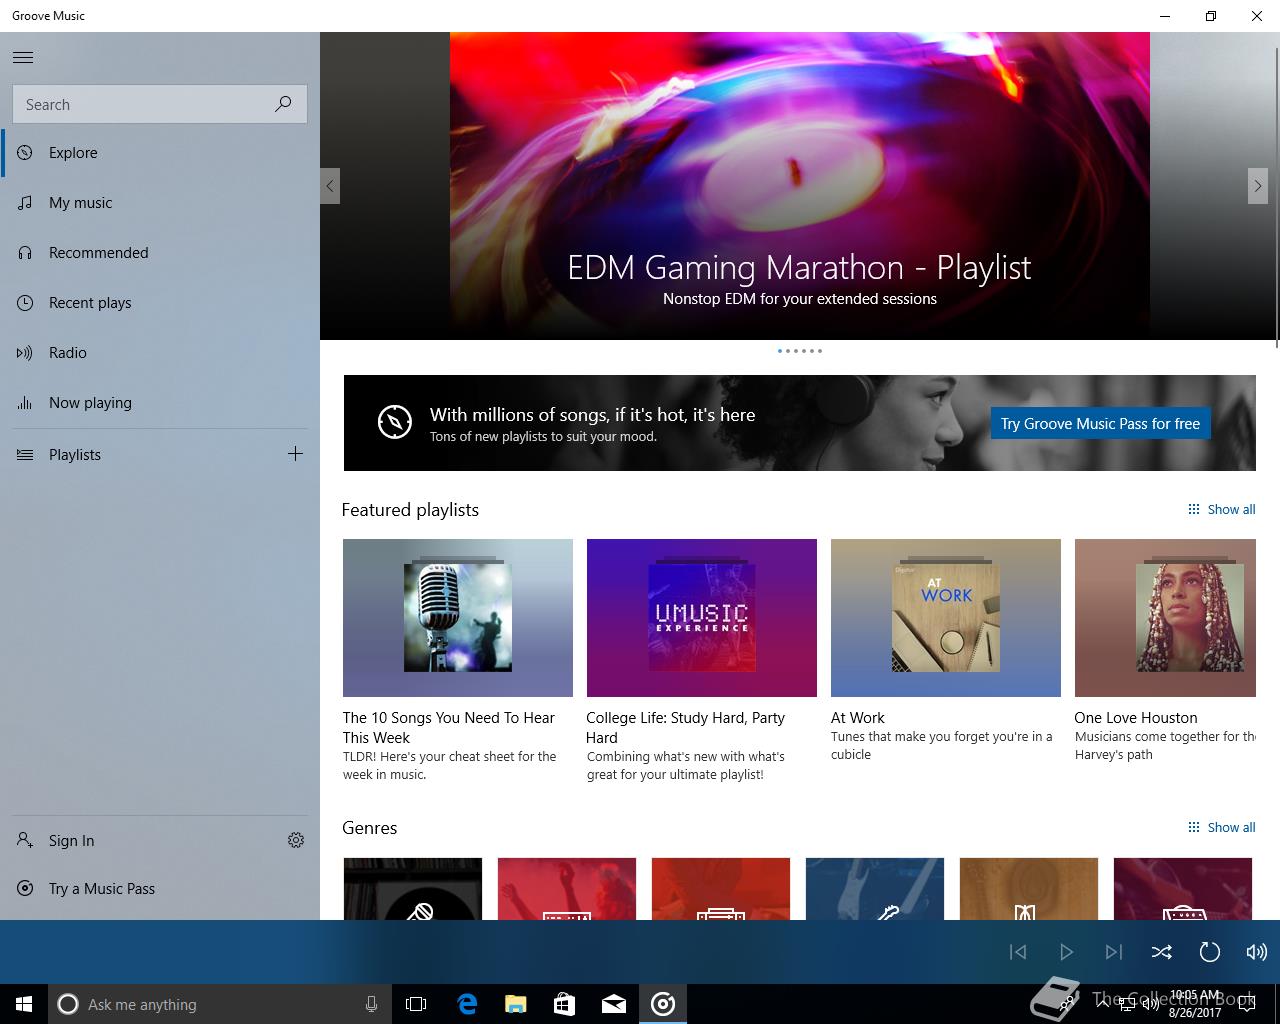Open the Explore section
The width and height of the screenshot is (1280, 1024).
[160, 153]
